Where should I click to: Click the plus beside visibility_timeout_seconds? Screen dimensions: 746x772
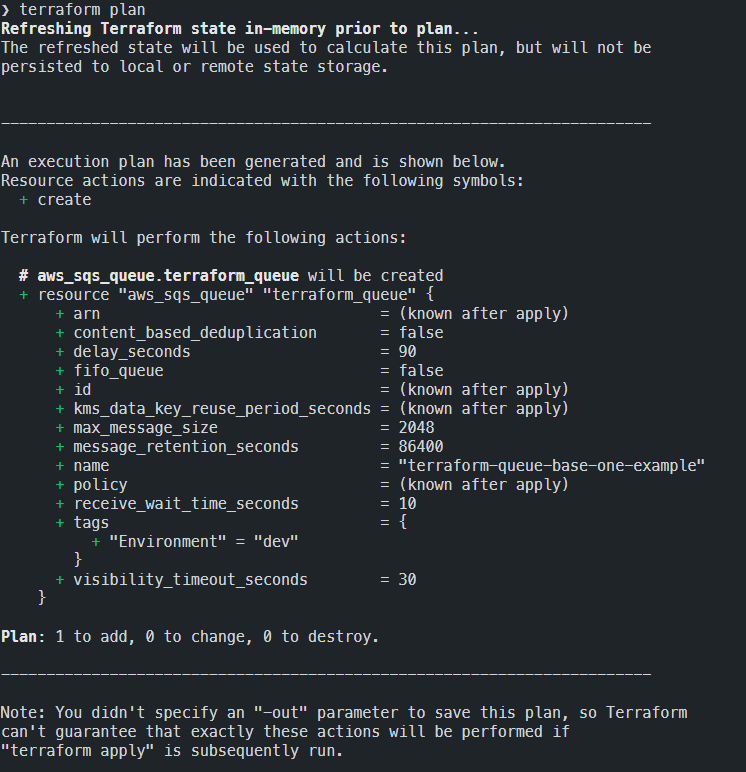pos(60,579)
